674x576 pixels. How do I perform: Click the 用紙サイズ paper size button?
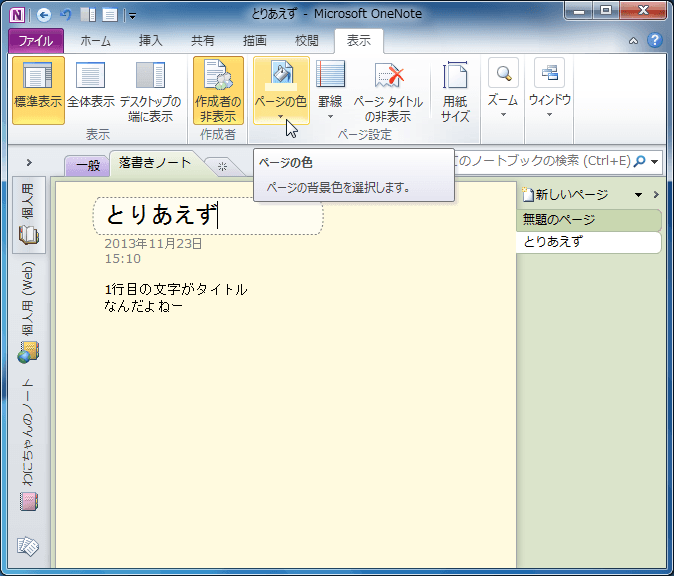coord(455,91)
